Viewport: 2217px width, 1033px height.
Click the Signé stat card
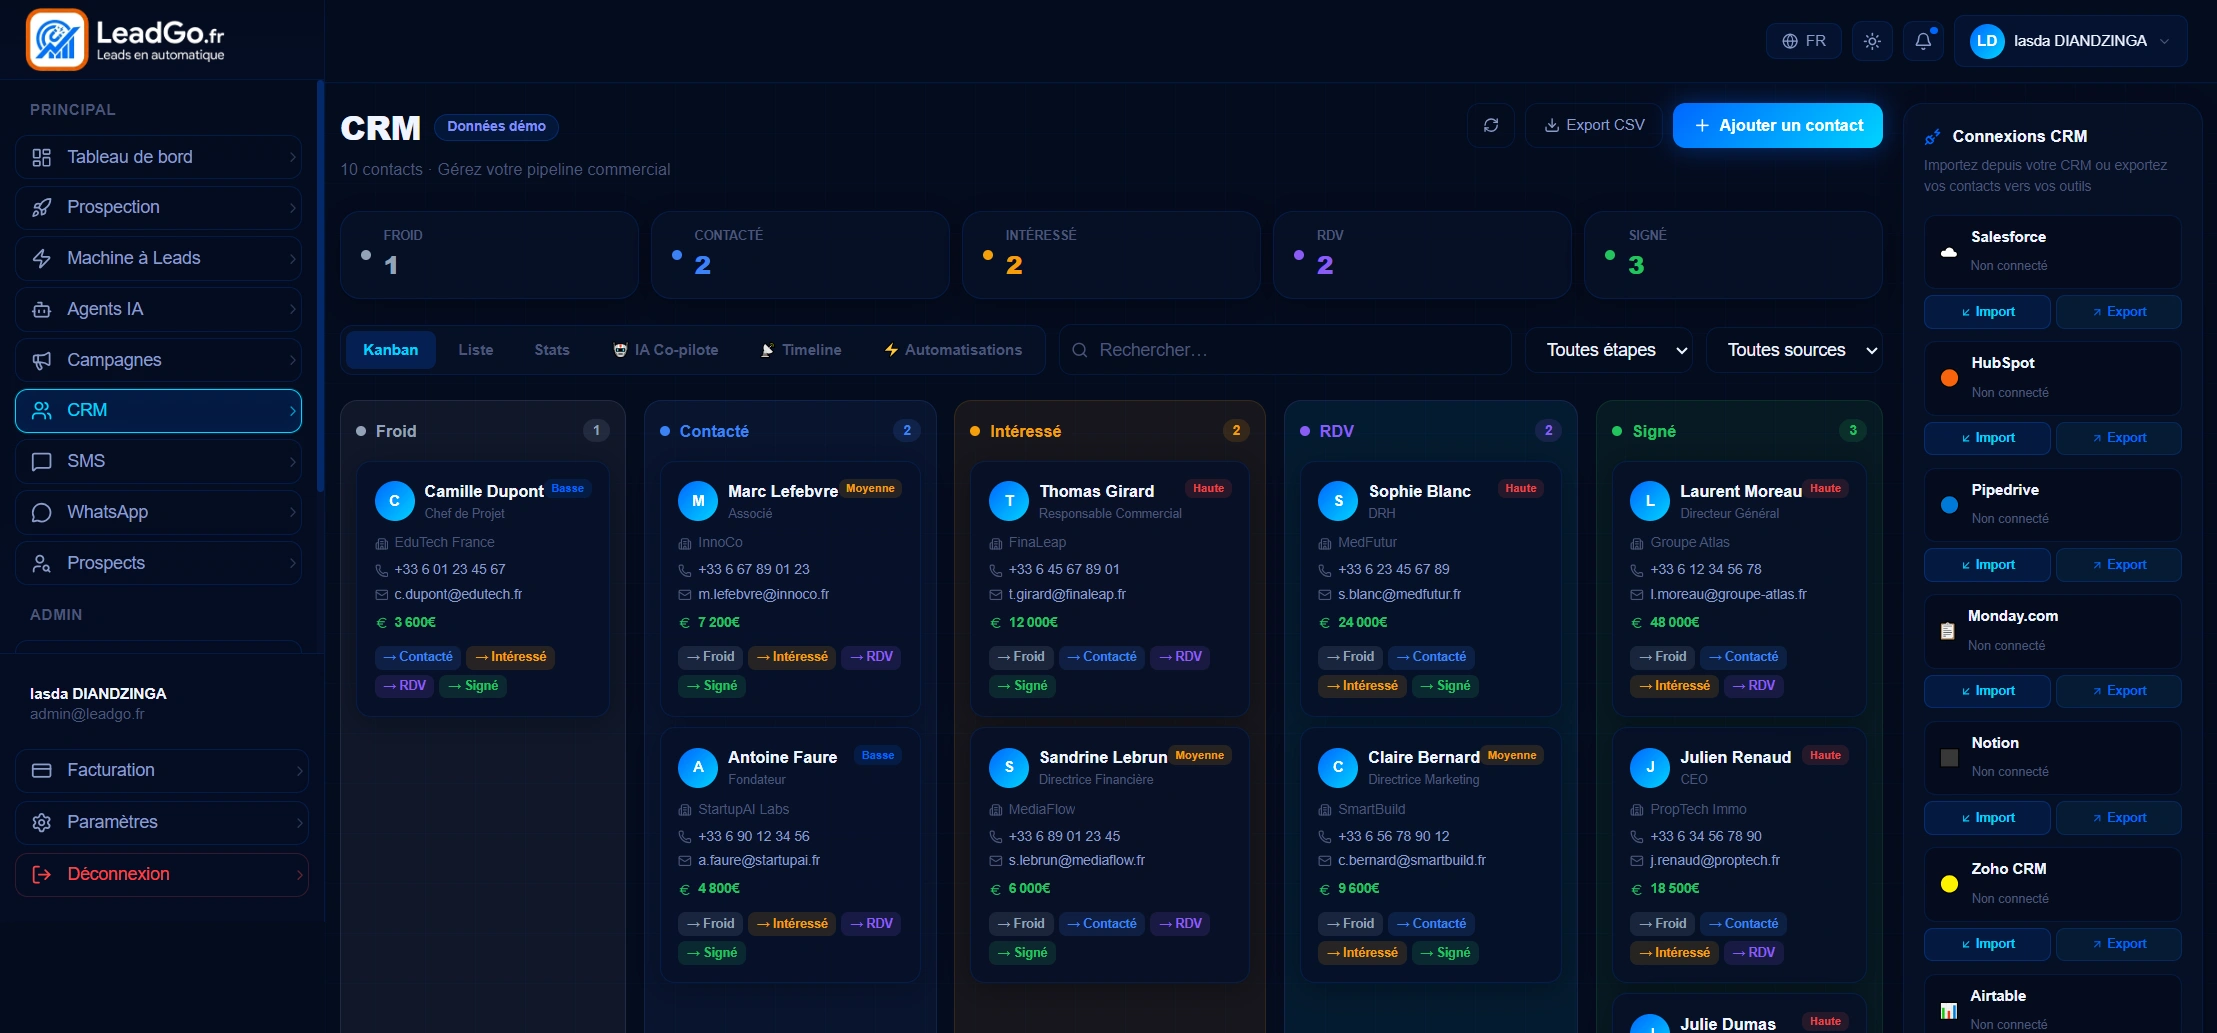[1734, 254]
